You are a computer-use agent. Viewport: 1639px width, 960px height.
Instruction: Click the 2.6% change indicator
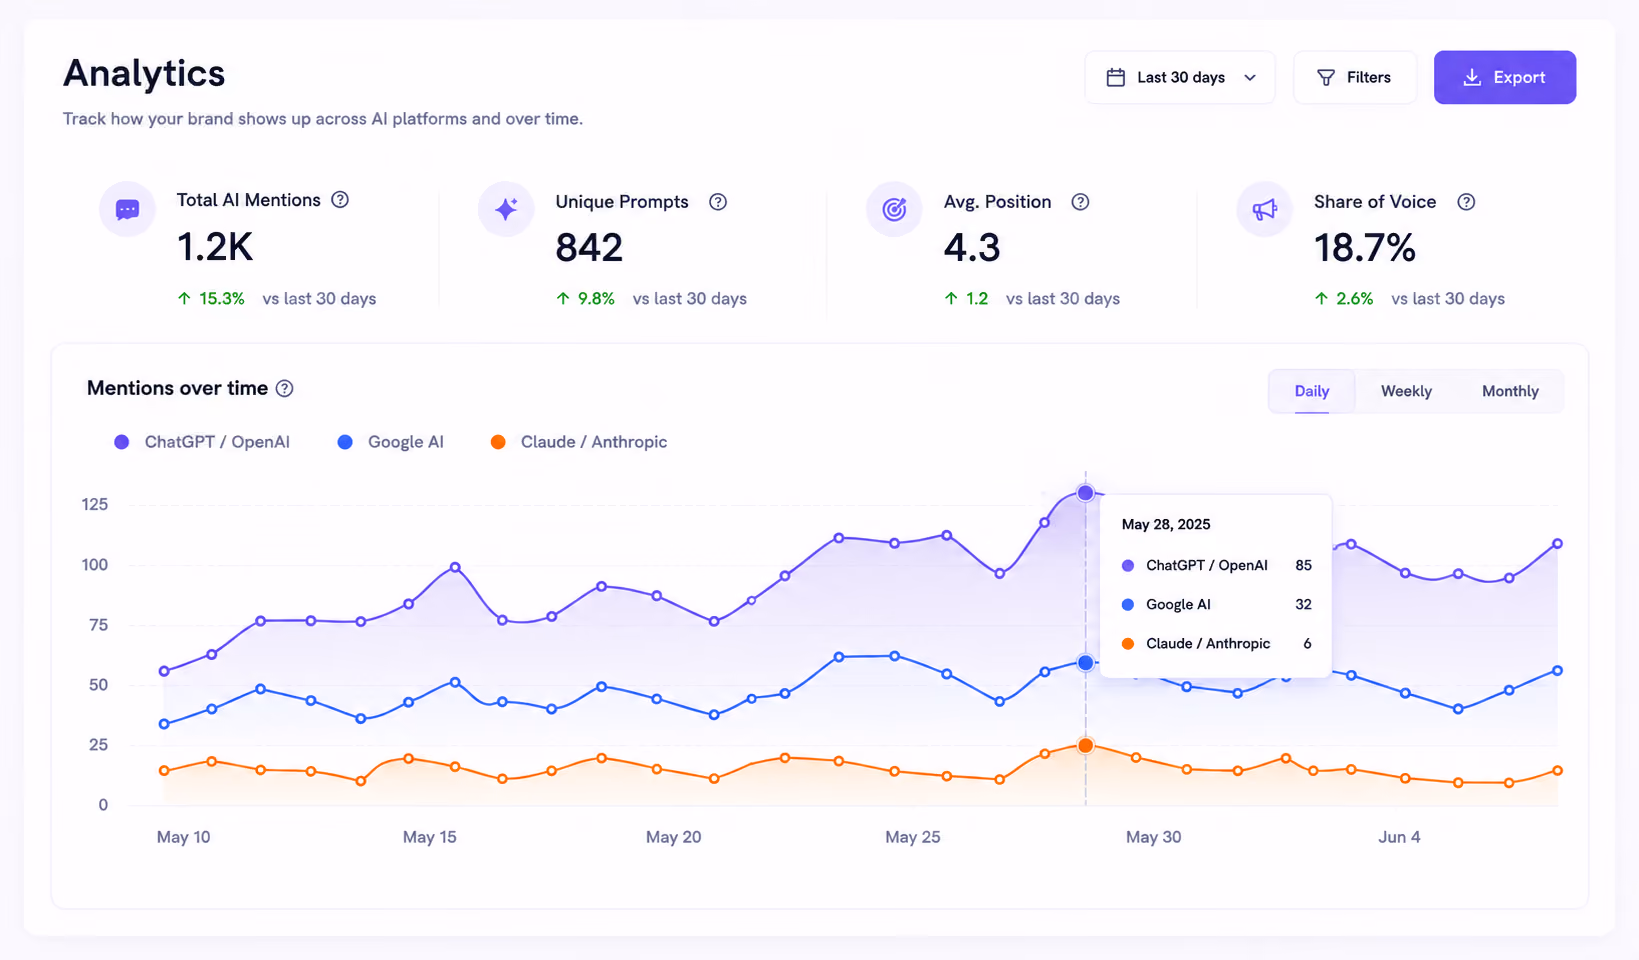[1344, 299]
